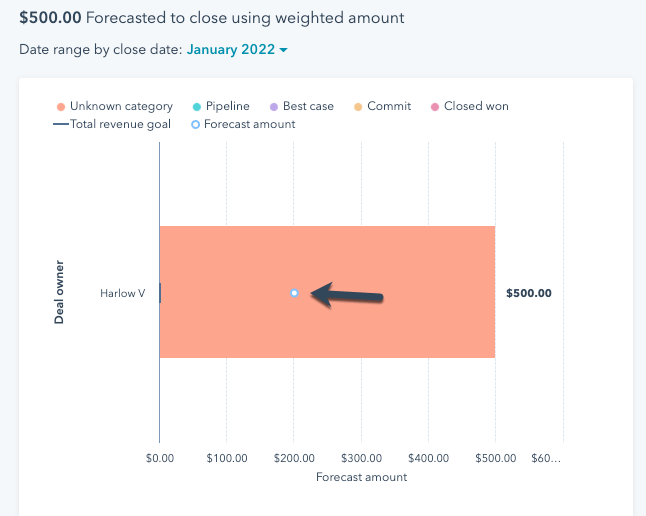This screenshot has width=646, height=516.
Task: Click the teal Pipeline legend dot
Action: 196,106
